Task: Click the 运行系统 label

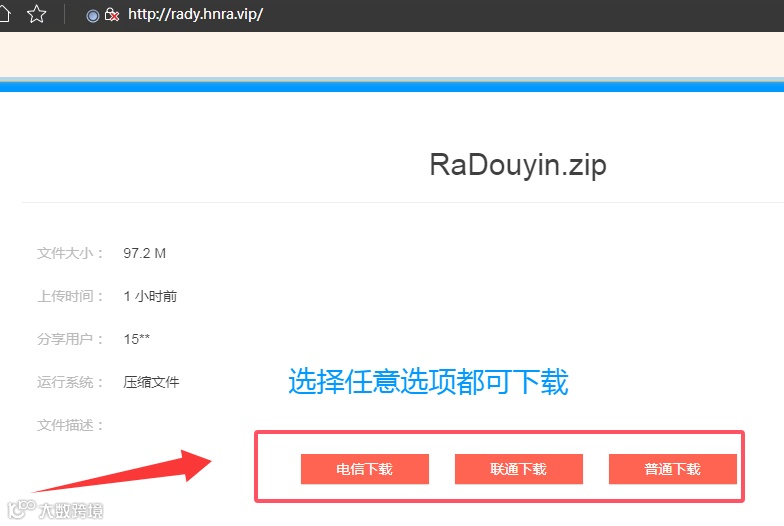Action: [70, 382]
